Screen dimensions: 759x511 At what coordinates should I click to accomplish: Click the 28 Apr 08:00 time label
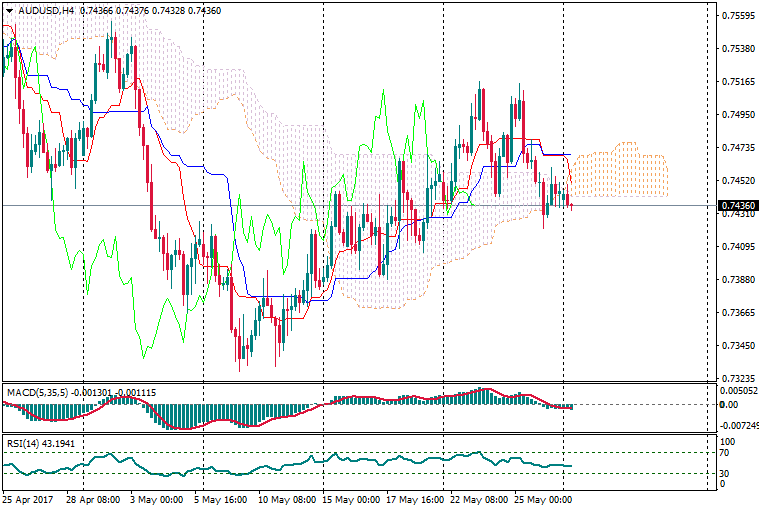point(93,498)
